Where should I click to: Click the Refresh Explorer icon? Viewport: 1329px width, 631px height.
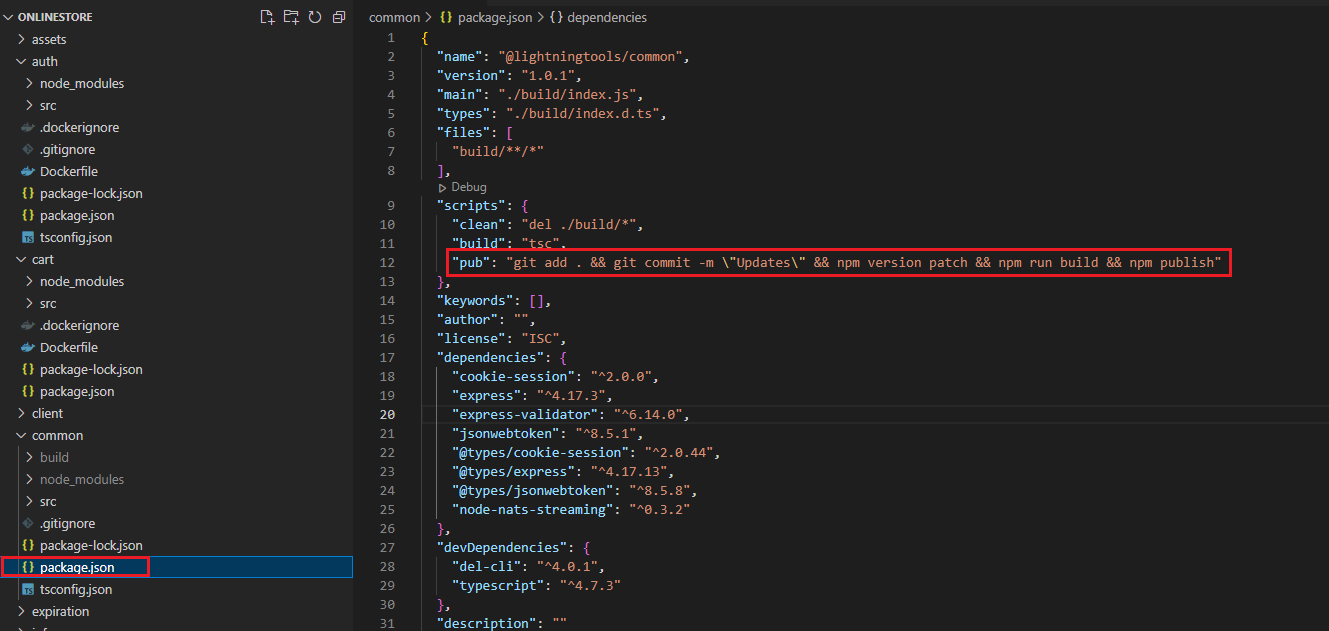point(315,17)
